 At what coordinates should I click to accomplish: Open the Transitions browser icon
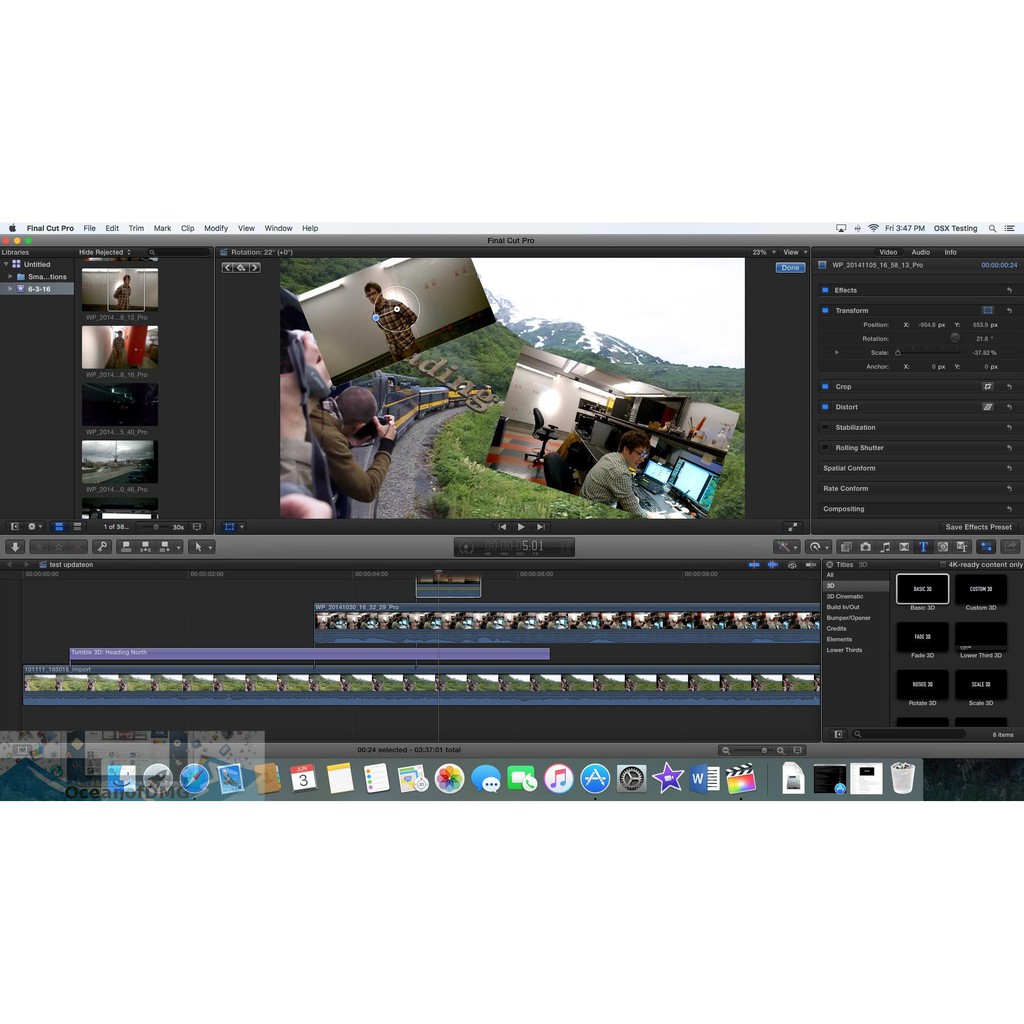904,547
